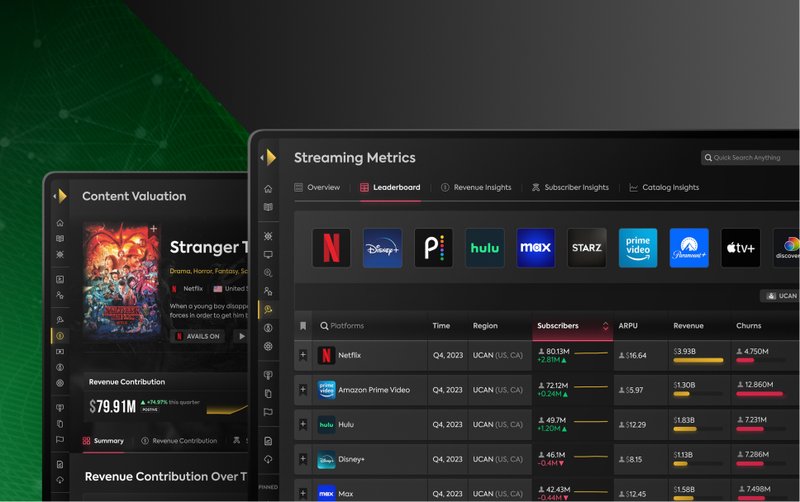Choose the Hulu logo tile

click(484, 248)
